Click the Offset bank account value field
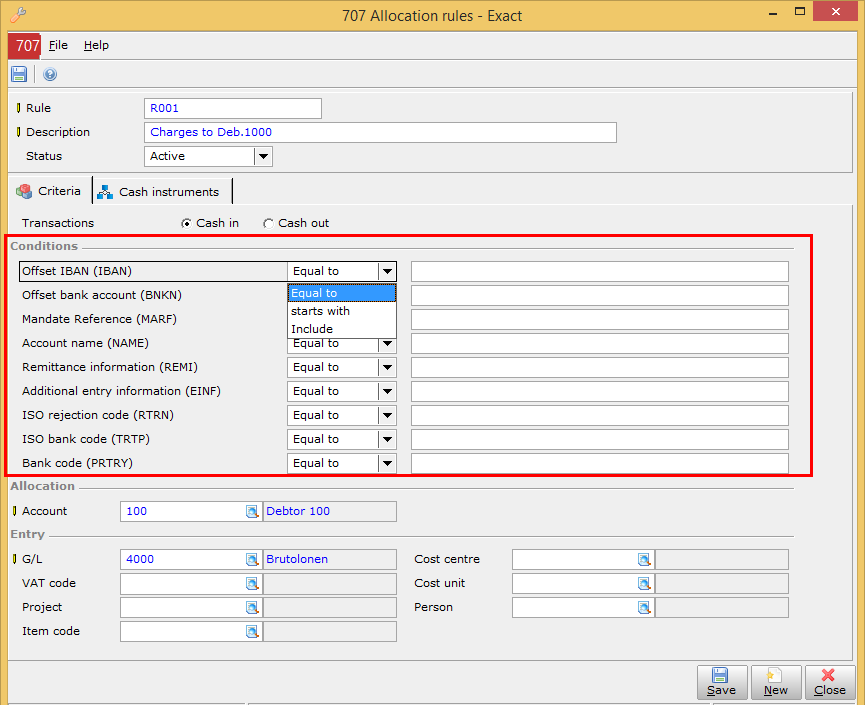This screenshot has height=705, width=865. pyautogui.click(x=600, y=296)
